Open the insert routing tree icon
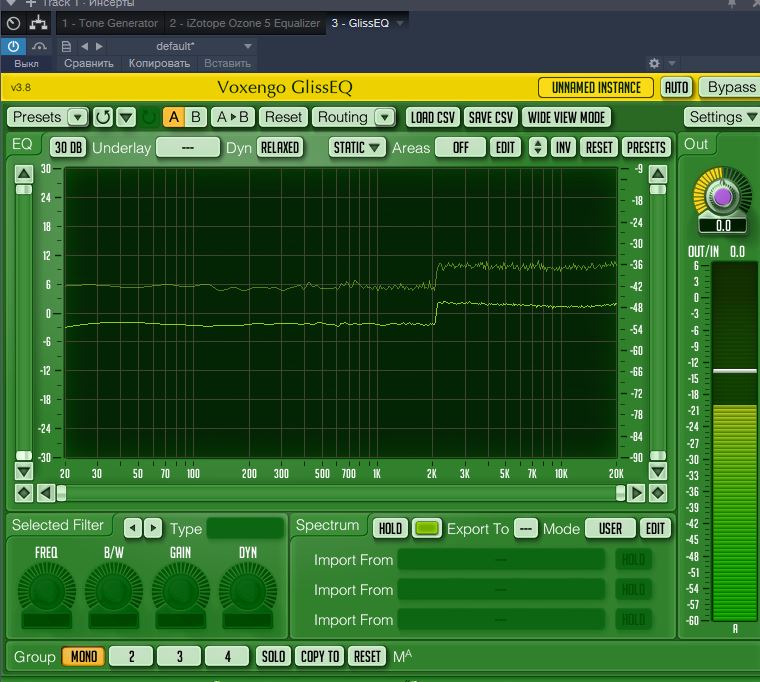This screenshot has height=682, width=760. click(38, 23)
